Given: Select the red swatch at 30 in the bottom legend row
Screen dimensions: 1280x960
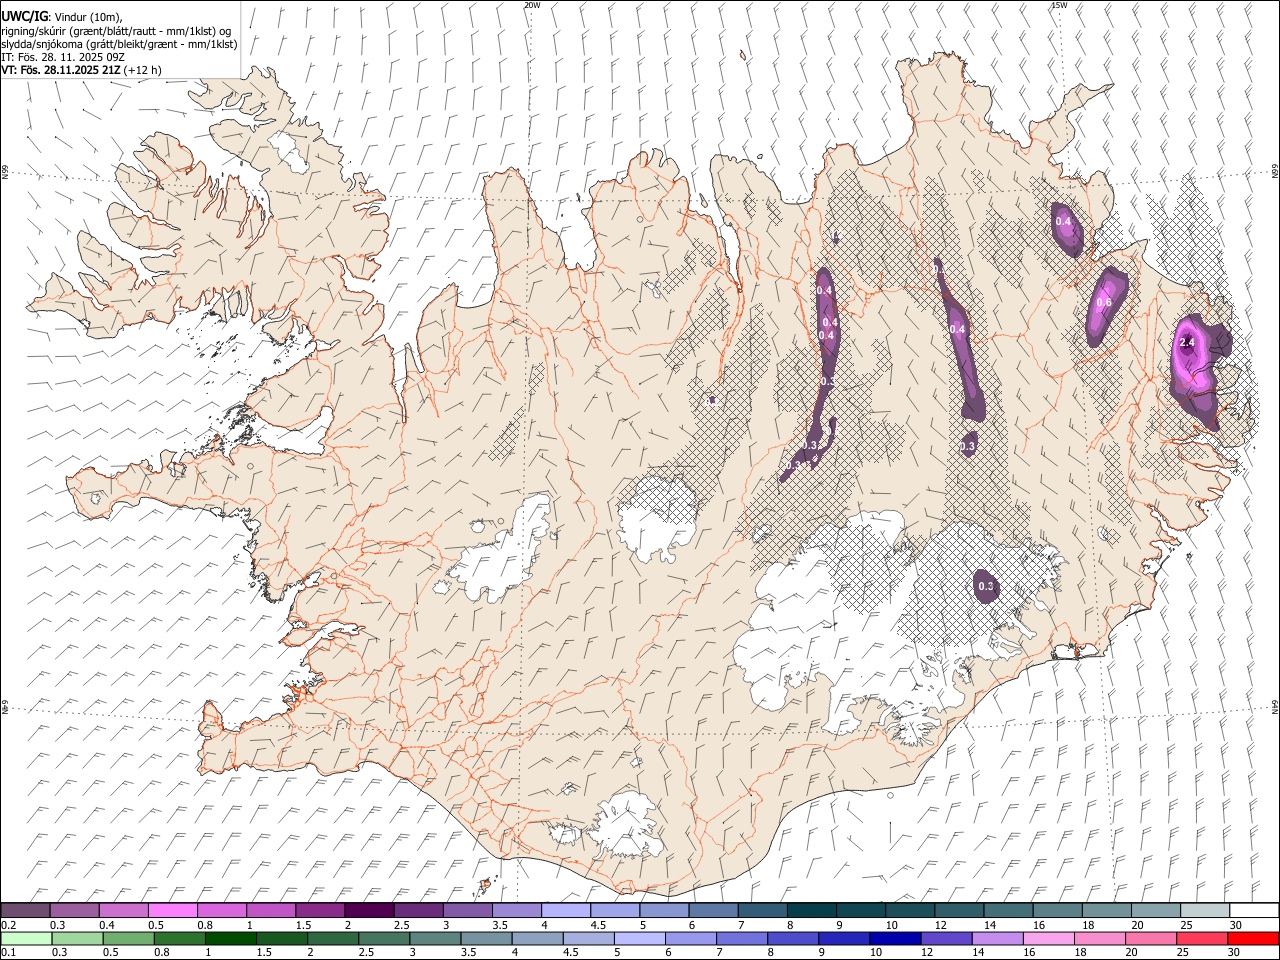Looking at the screenshot, I should click(1254, 939).
